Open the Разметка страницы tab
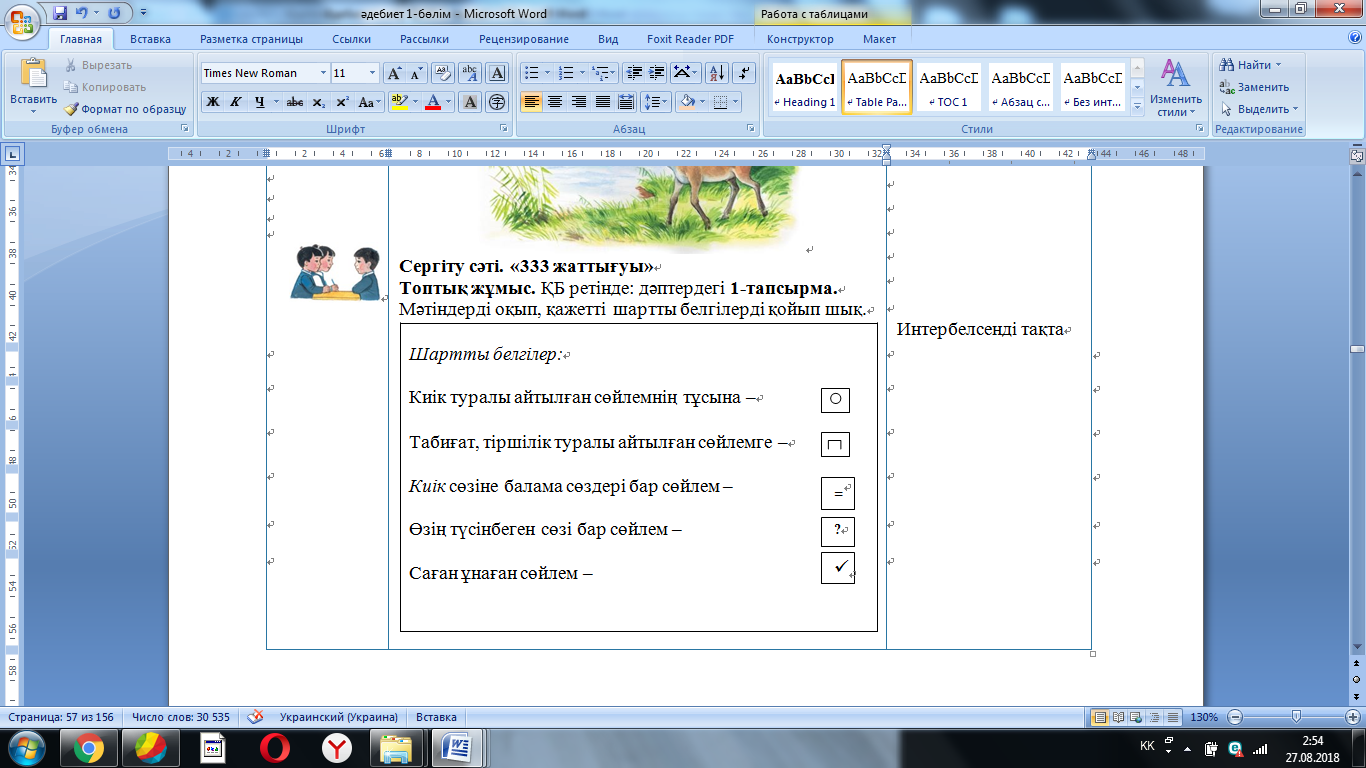 (x=251, y=39)
